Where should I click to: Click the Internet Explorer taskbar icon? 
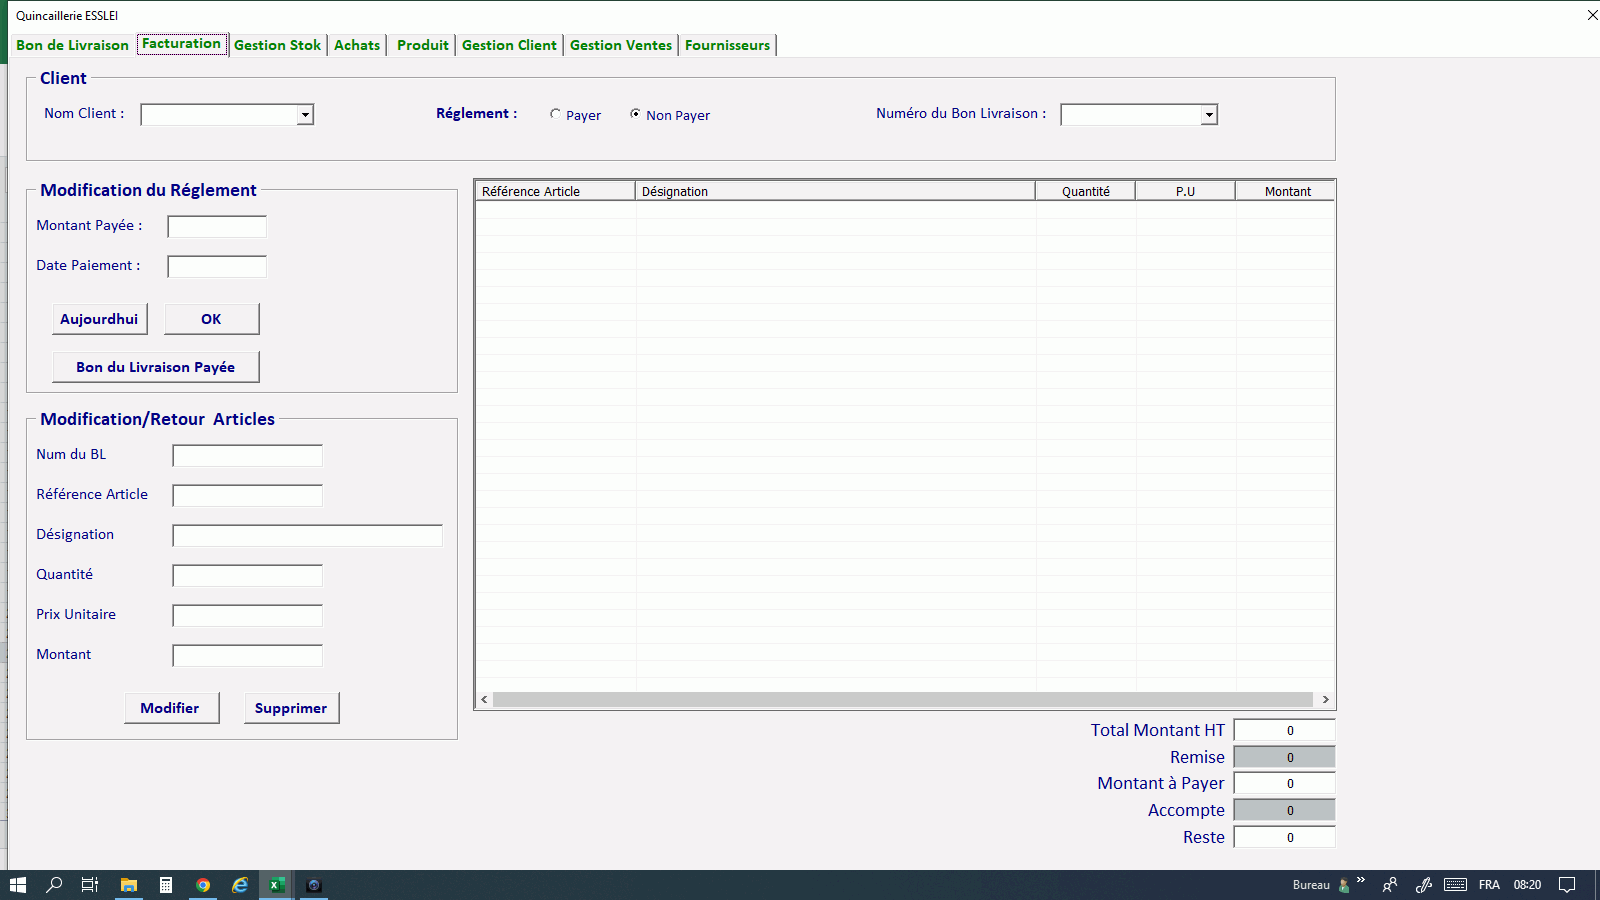point(240,885)
